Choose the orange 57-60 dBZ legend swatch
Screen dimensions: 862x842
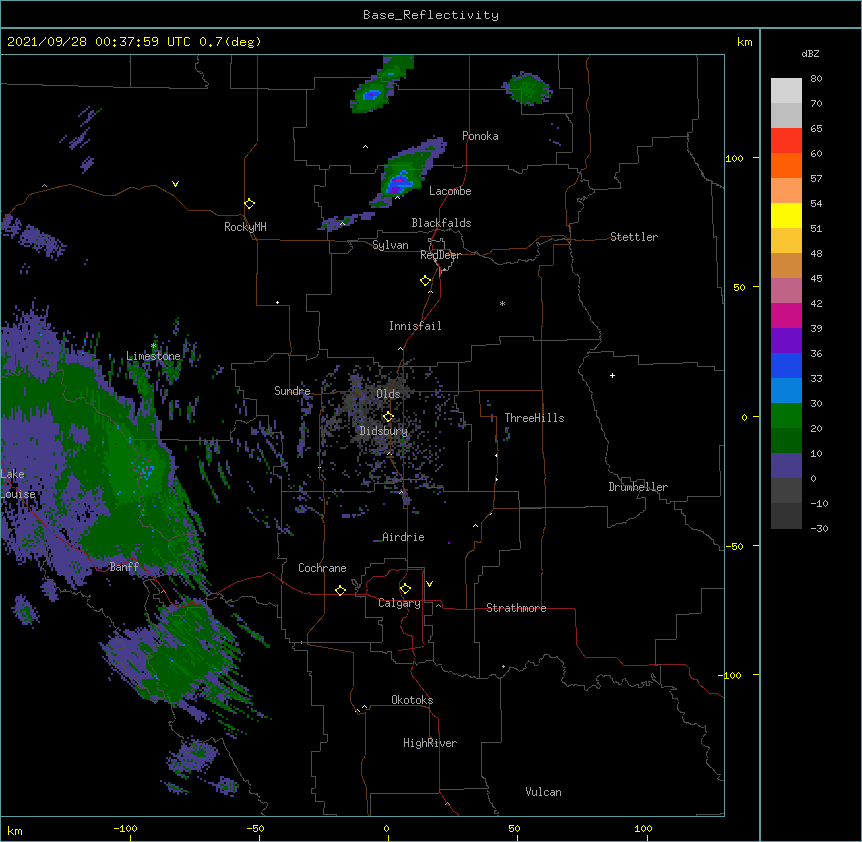786,165
